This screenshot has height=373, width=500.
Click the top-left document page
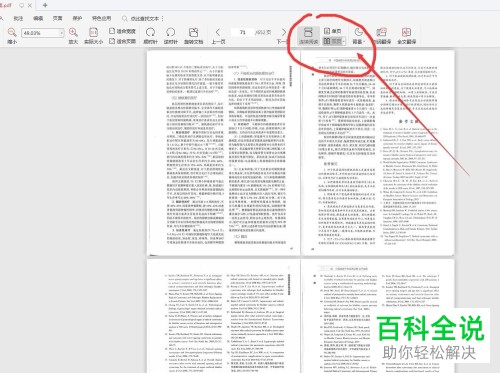click(x=223, y=153)
